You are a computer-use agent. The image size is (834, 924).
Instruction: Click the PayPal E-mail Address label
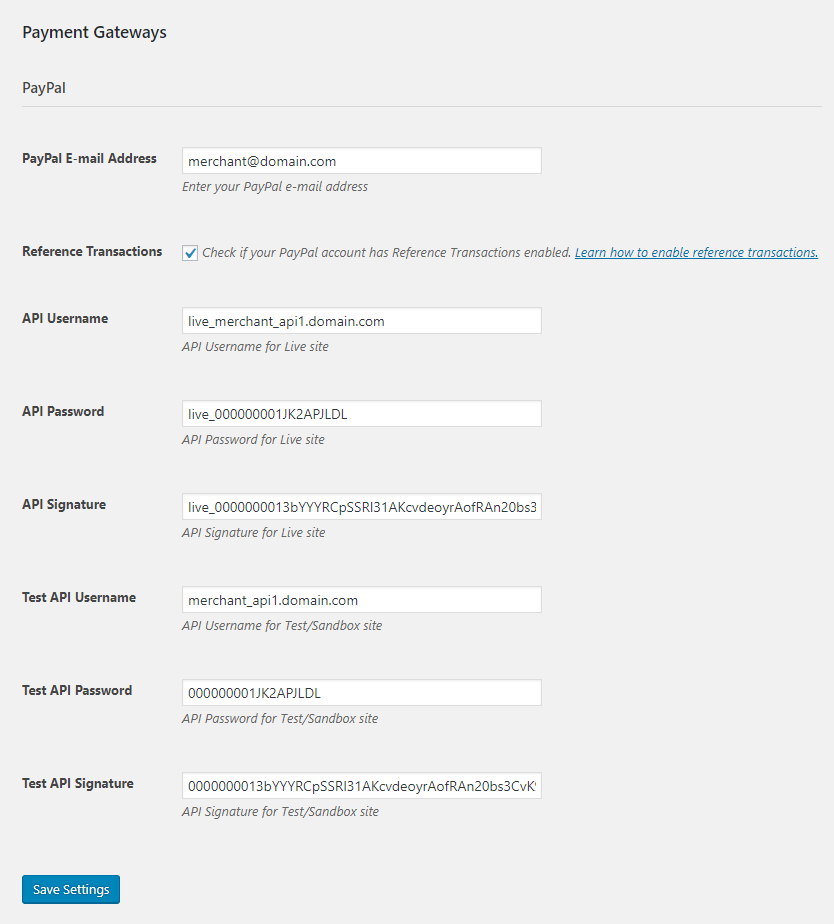(90, 159)
